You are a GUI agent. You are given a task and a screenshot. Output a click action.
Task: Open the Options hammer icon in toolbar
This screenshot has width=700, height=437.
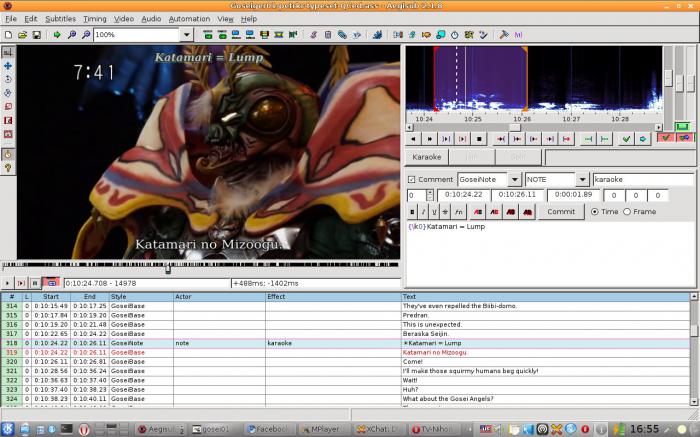pos(504,35)
